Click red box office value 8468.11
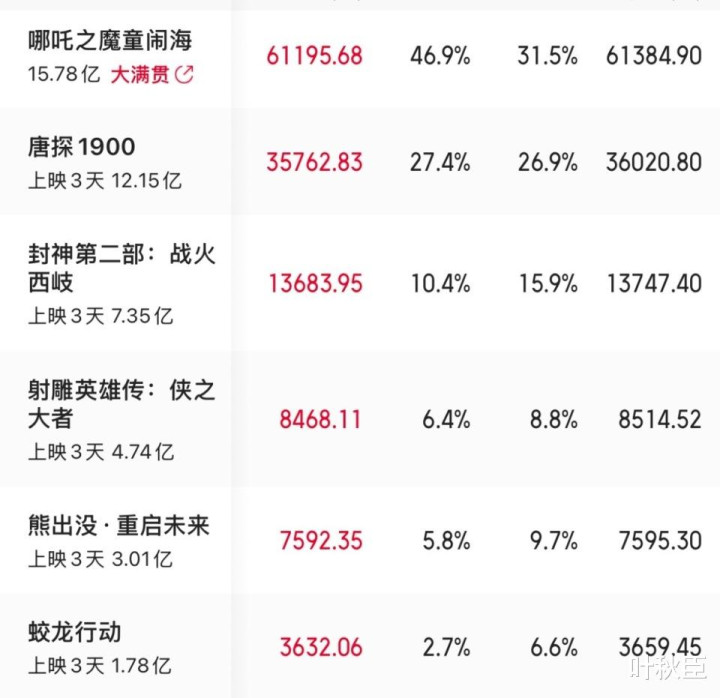The height and width of the screenshot is (698, 720). 321,420
